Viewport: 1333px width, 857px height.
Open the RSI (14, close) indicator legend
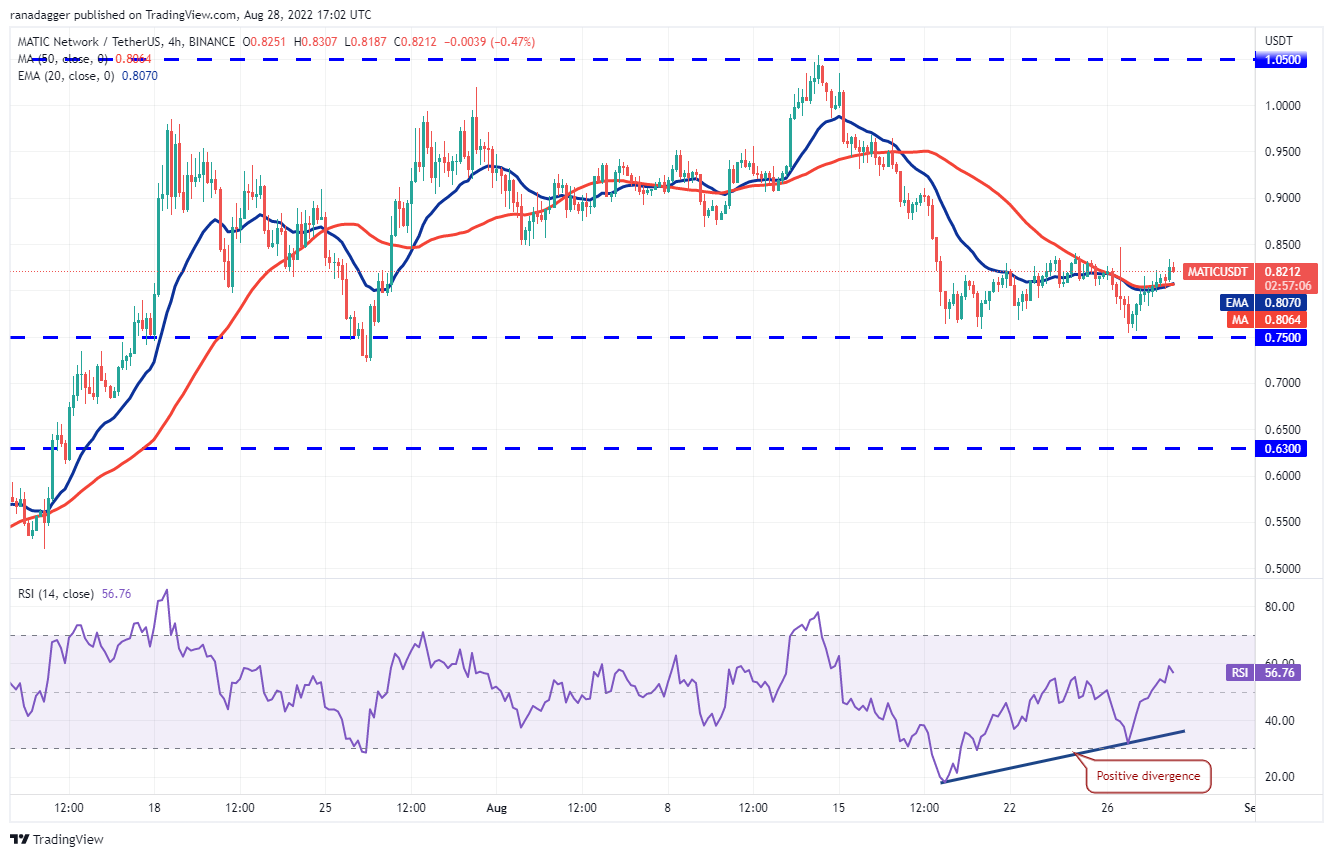pyautogui.click(x=55, y=594)
